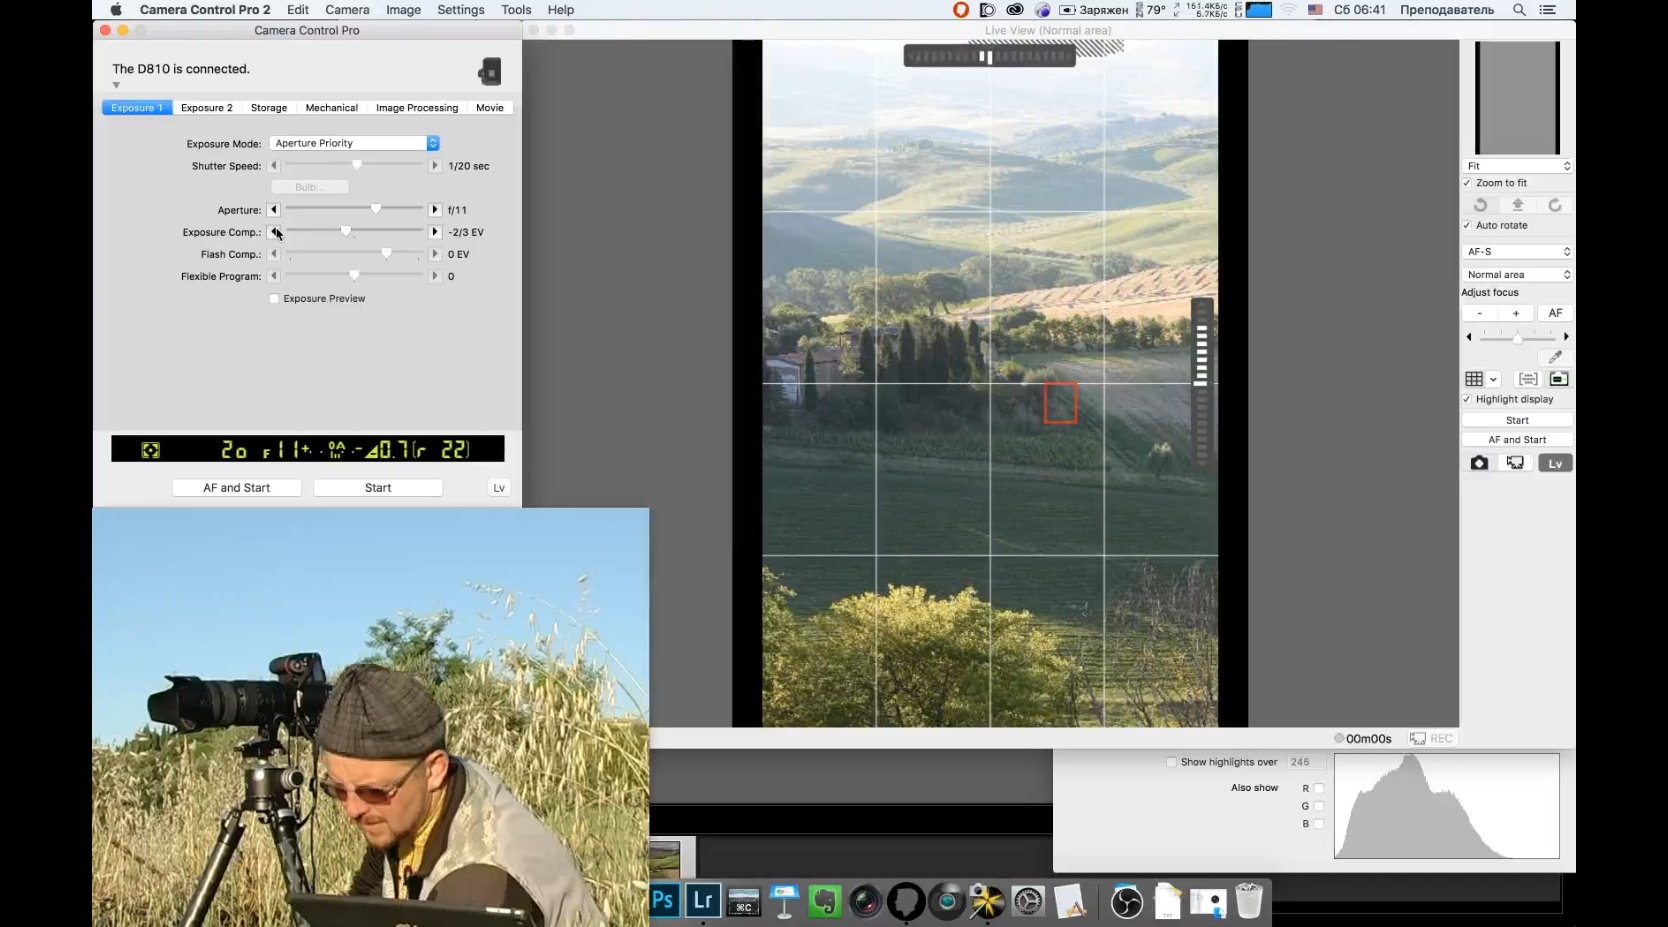This screenshot has width=1668, height=927.
Task: Open the AF-S focus mode dropdown
Action: click(1517, 251)
